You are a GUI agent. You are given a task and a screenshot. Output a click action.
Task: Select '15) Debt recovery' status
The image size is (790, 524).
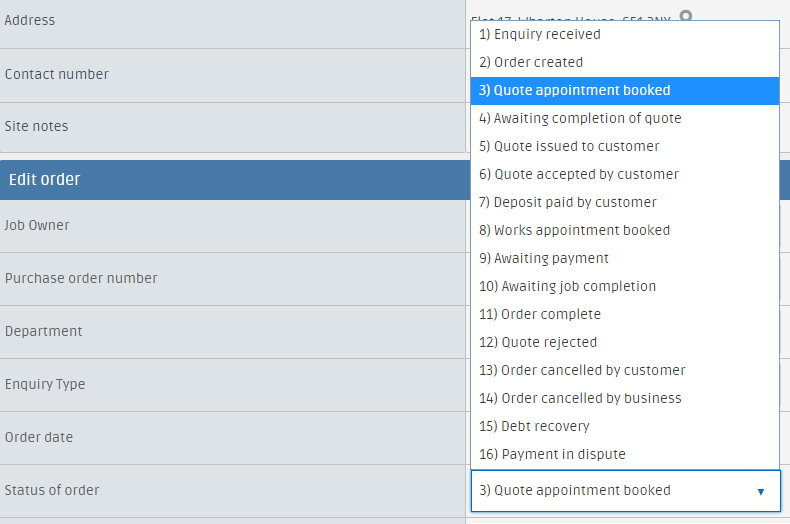(625, 426)
